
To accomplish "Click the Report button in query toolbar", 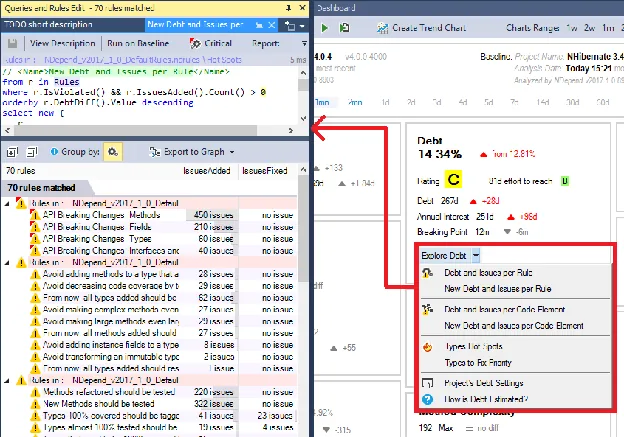I will [x=265, y=43].
